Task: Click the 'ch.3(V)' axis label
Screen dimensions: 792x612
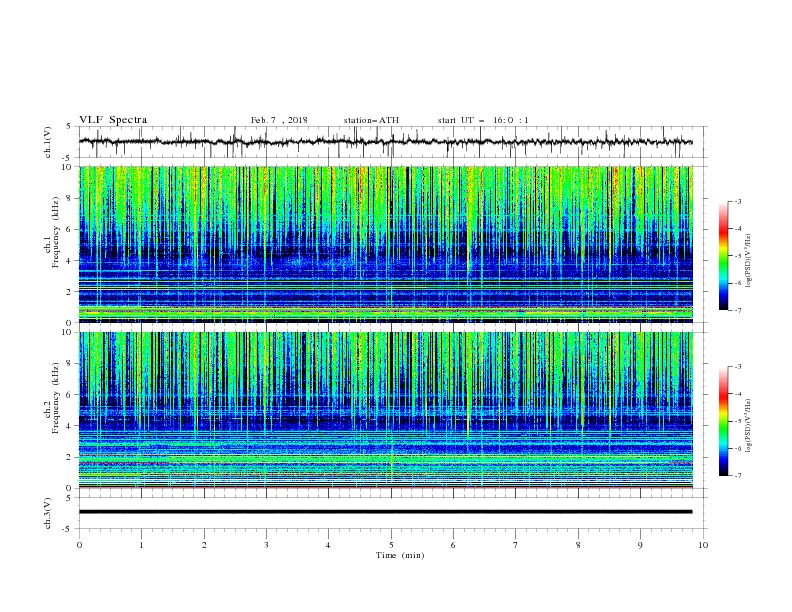Action: tap(48, 513)
